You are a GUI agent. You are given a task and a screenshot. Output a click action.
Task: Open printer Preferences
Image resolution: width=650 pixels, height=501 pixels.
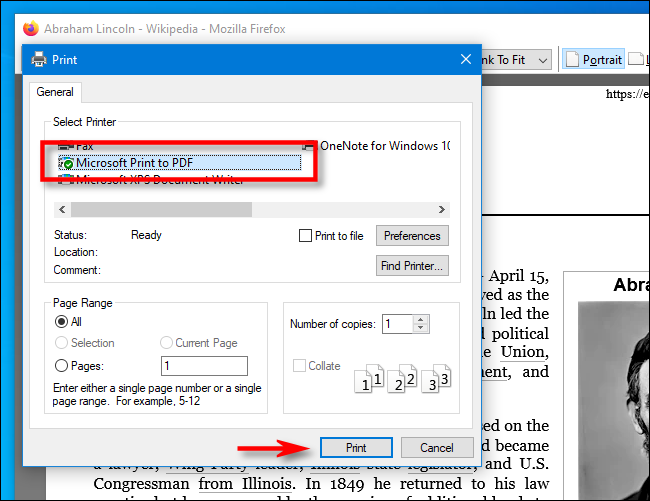(x=412, y=236)
